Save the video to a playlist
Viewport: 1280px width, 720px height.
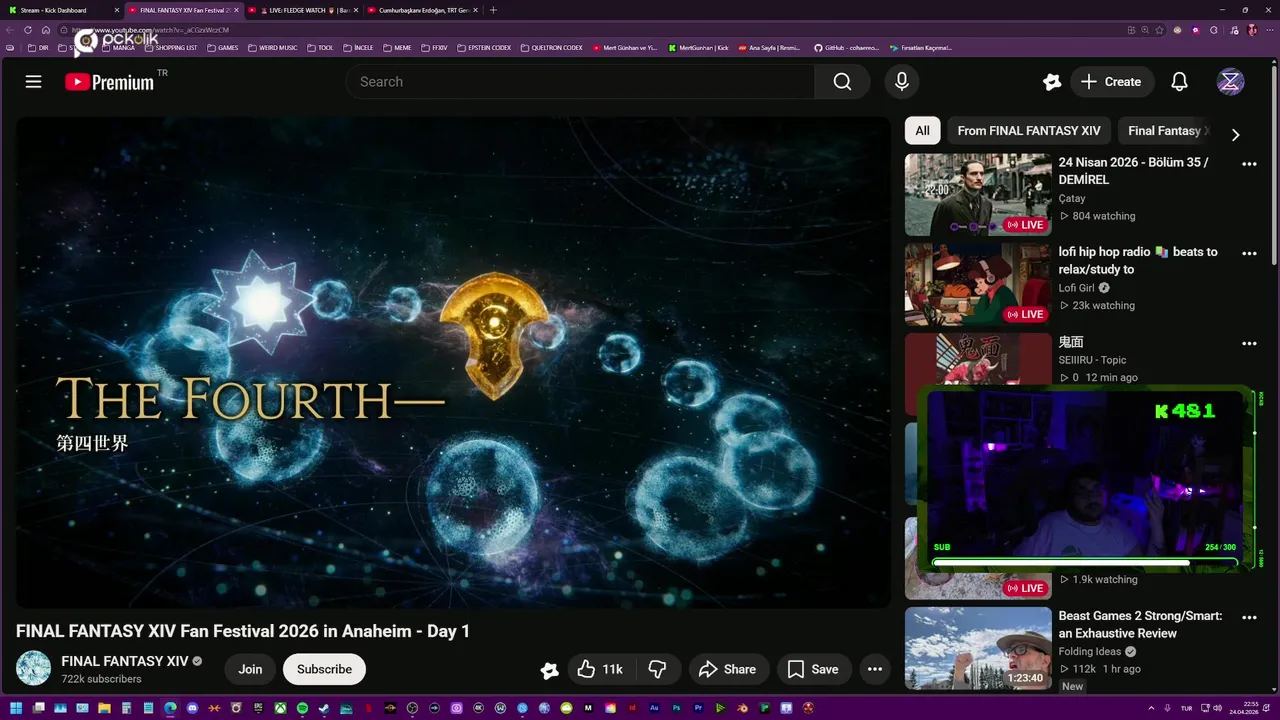click(x=813, y=669)
